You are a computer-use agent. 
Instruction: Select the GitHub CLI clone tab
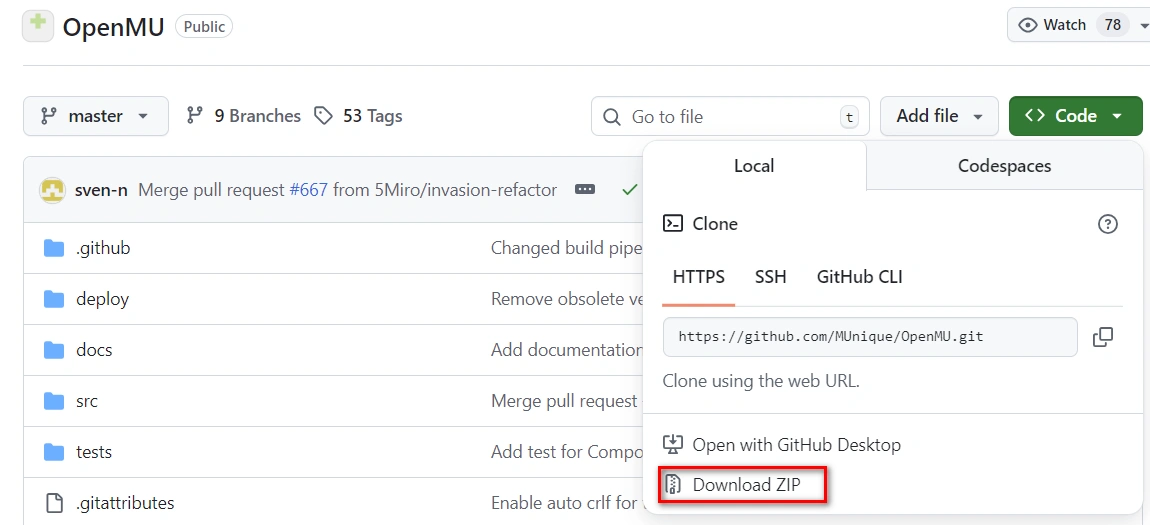coord(859,277)
